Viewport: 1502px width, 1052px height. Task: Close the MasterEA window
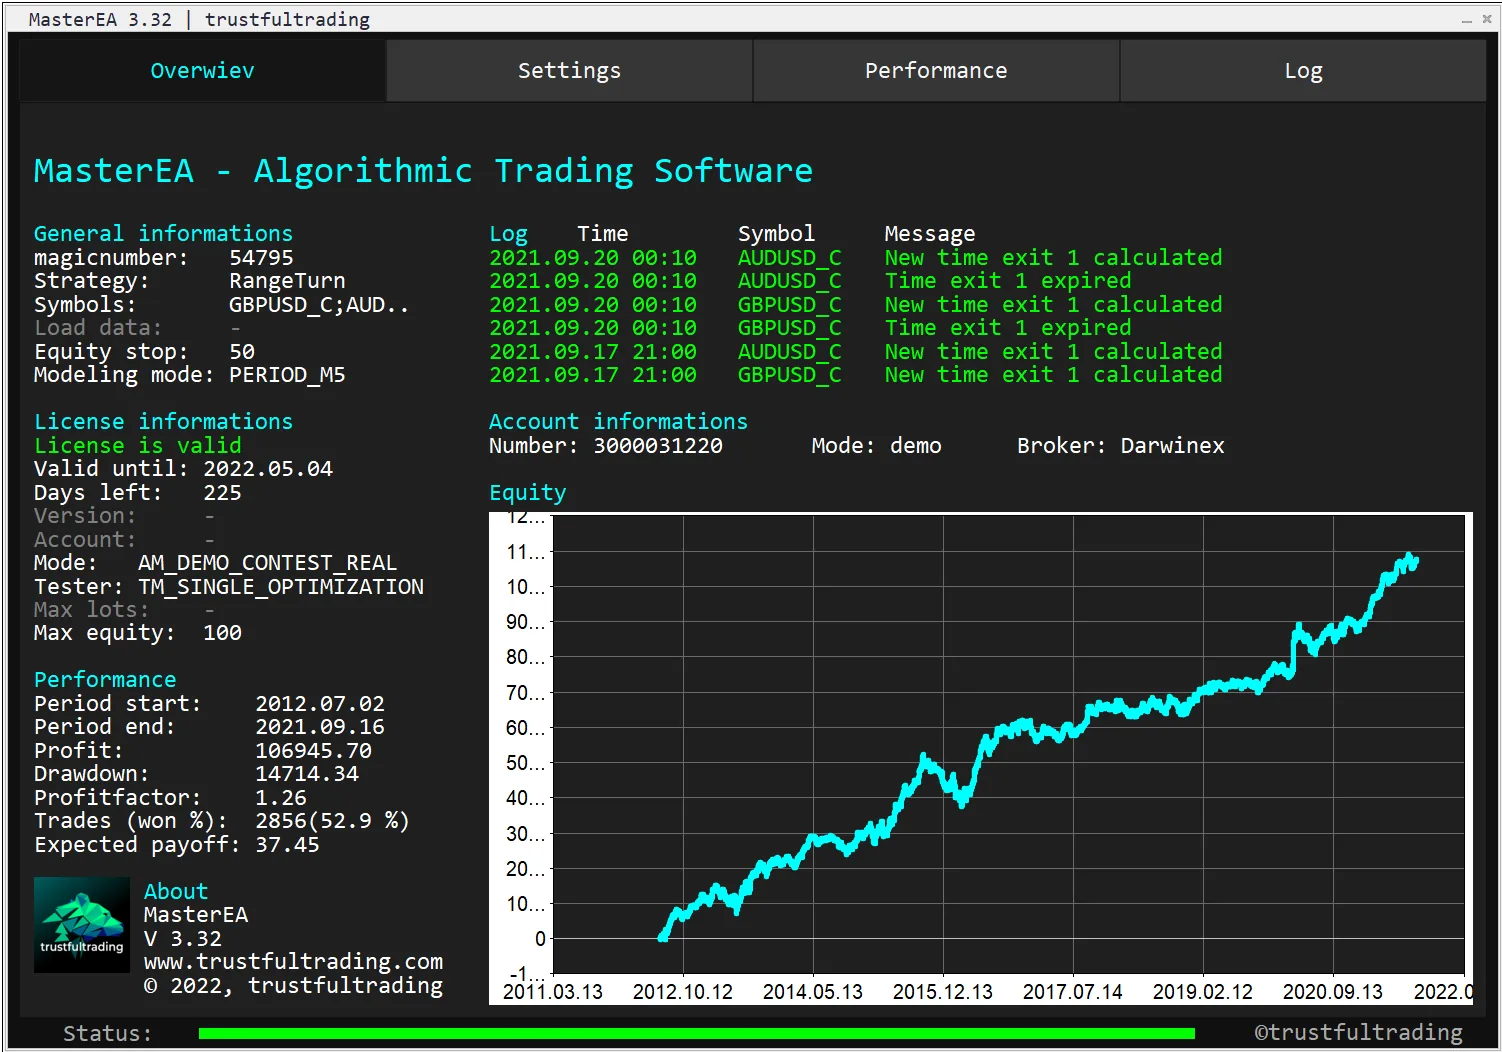coord(1487,19)
